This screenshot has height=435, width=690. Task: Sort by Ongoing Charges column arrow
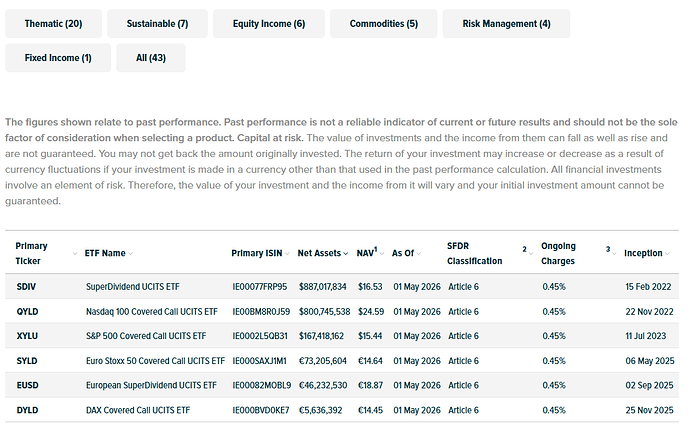pos(614,254)
